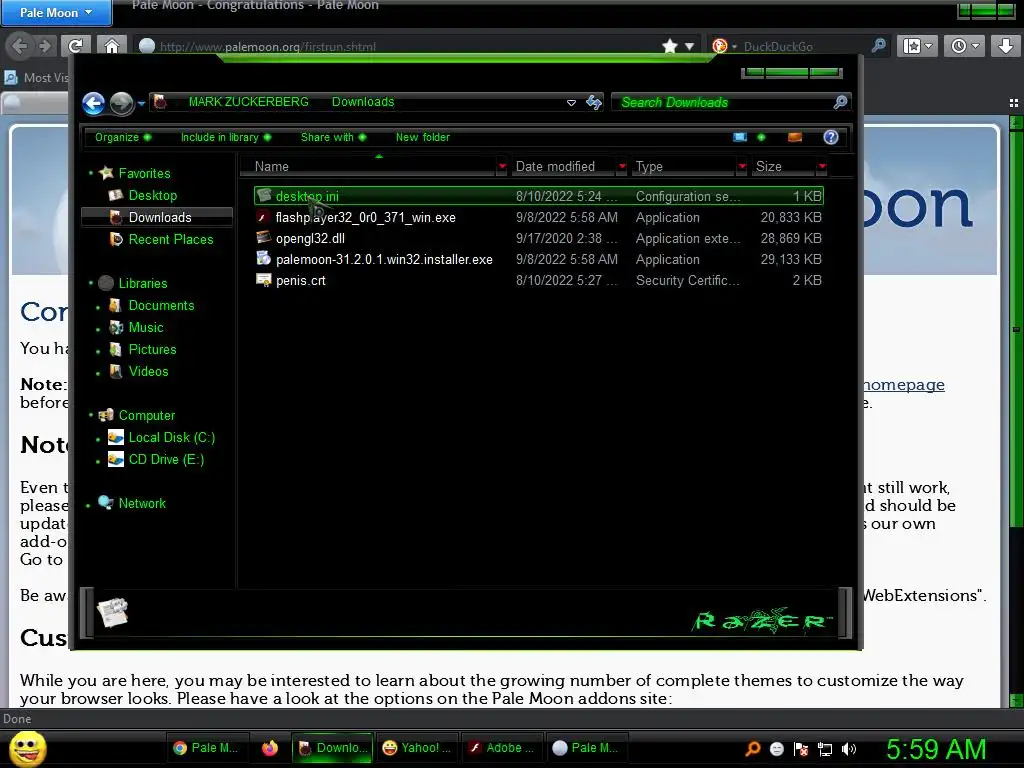Select flashplayer32_0r0_371_win.exe file
Screen dimensions: 1024x768
click(x=539, y=217)
